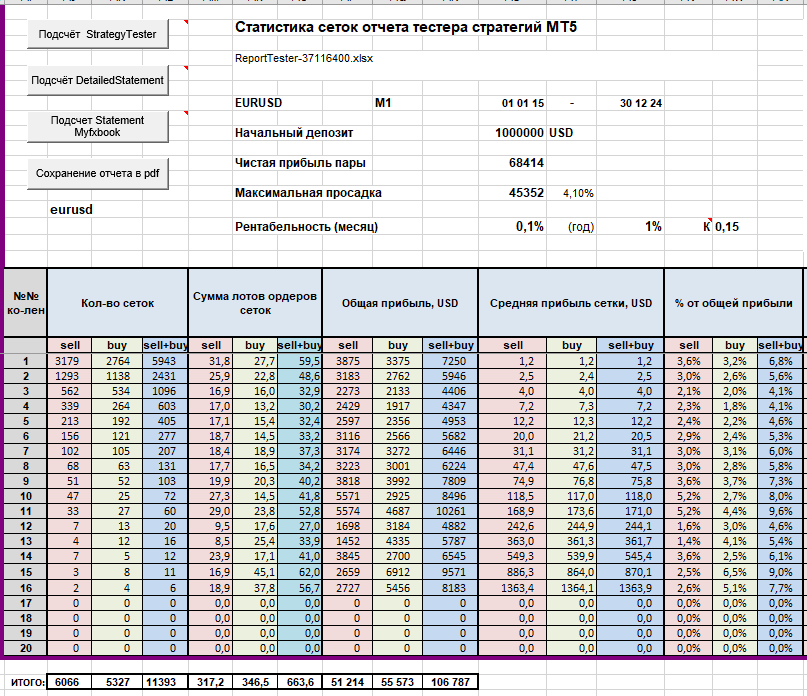Select the eurusd label cell
This screenshot has height=696, width=807.
[72, 210]
